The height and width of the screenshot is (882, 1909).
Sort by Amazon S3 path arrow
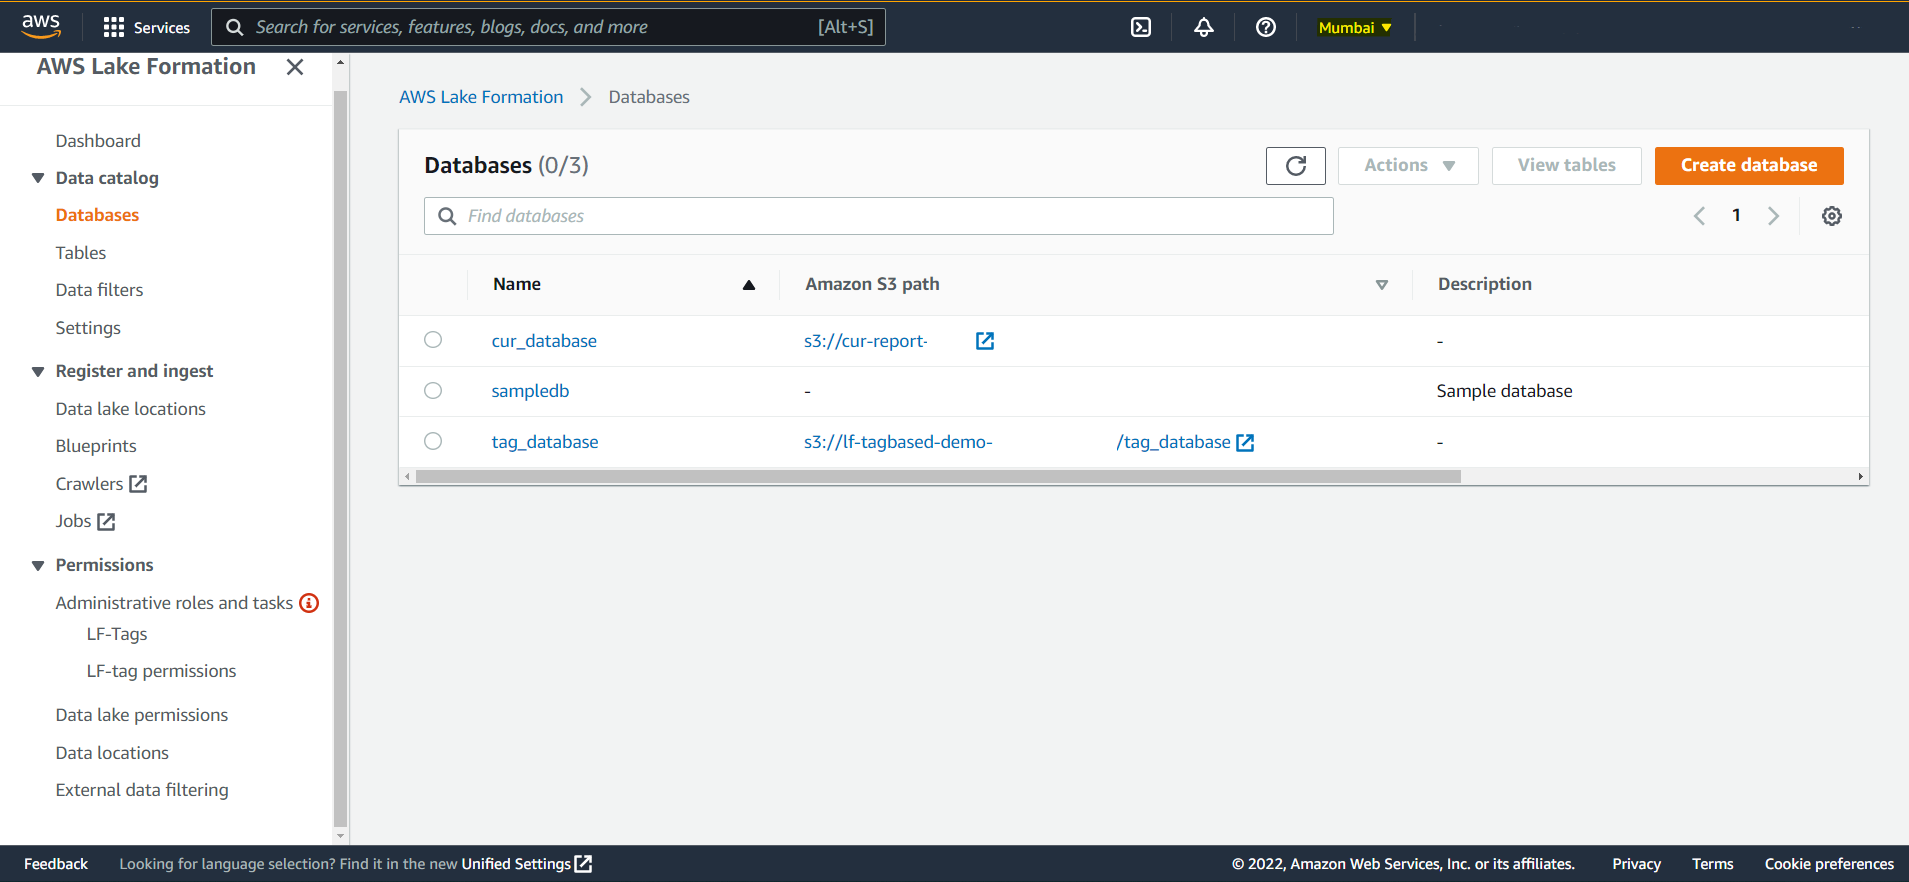(1382, 285)
